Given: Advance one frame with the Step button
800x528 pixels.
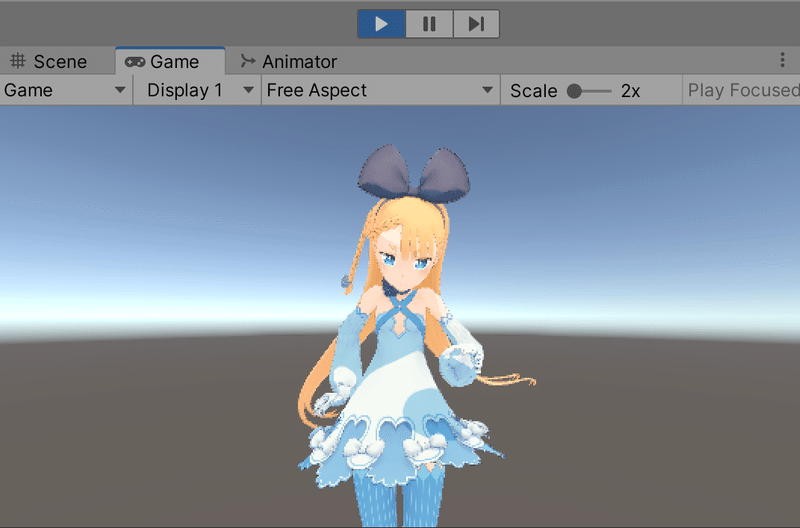Looking at the screenshot, I should (476, 24).
